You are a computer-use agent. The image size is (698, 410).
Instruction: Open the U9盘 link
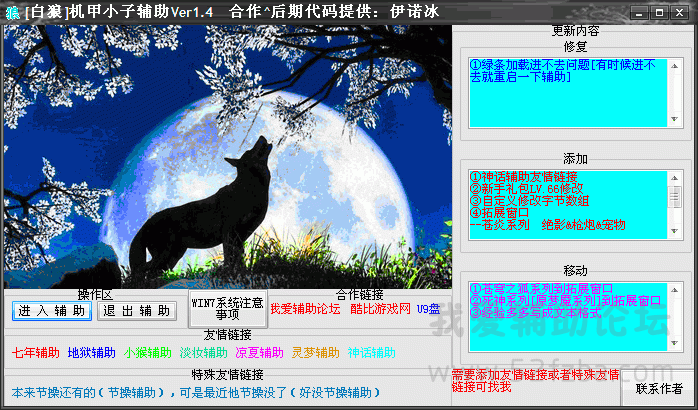(428, 309)
